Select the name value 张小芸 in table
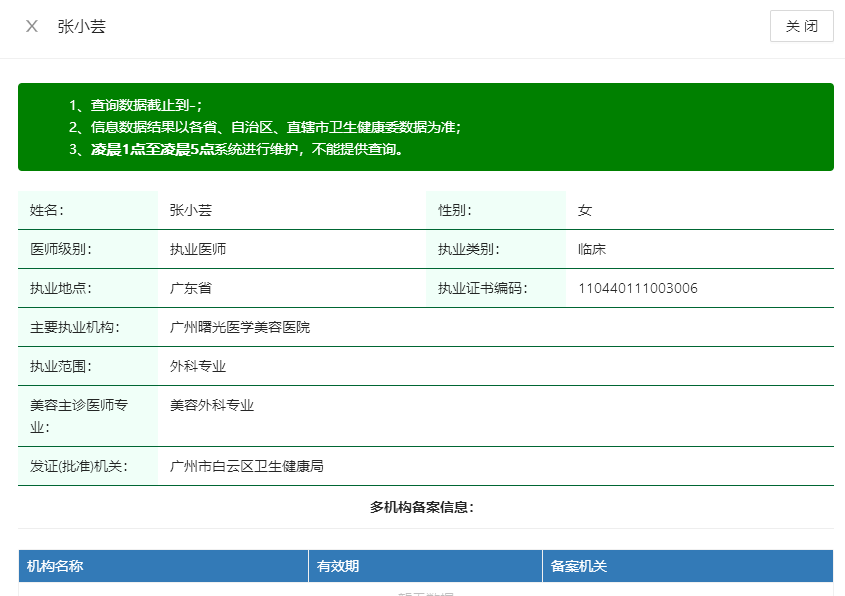Image resolution: width=845 pixels, height=596 pixels. point(191,210)
